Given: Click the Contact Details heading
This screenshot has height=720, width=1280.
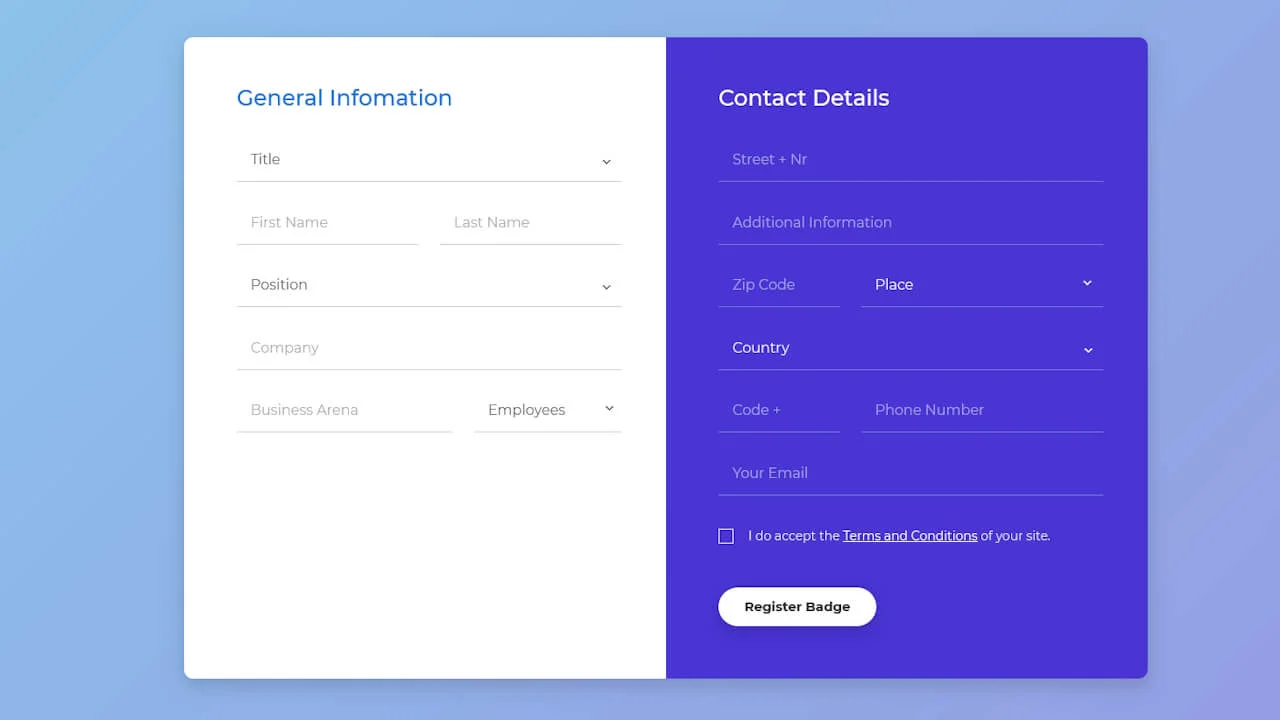Looking at the screenshot, I should [804, 98].
